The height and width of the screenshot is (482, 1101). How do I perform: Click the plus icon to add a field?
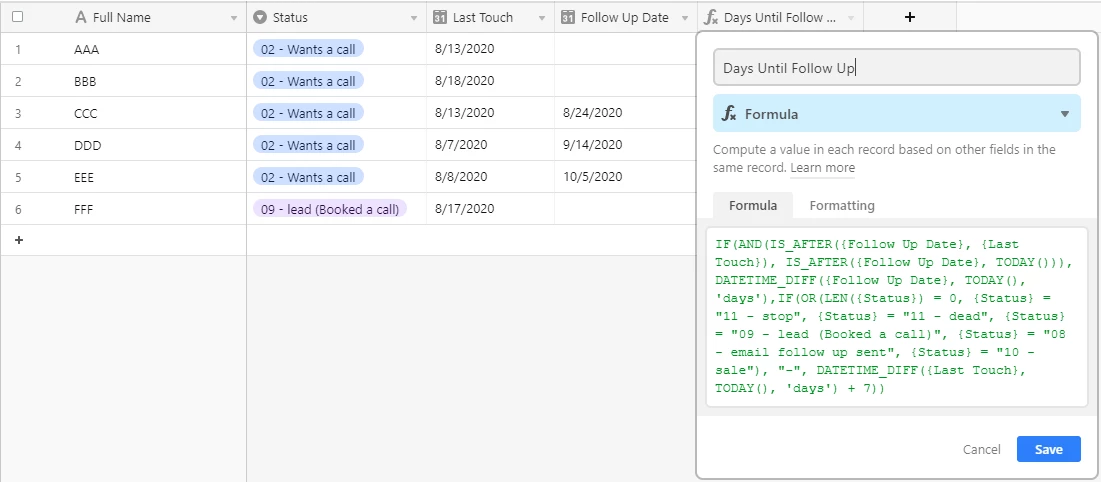[909, 17]
